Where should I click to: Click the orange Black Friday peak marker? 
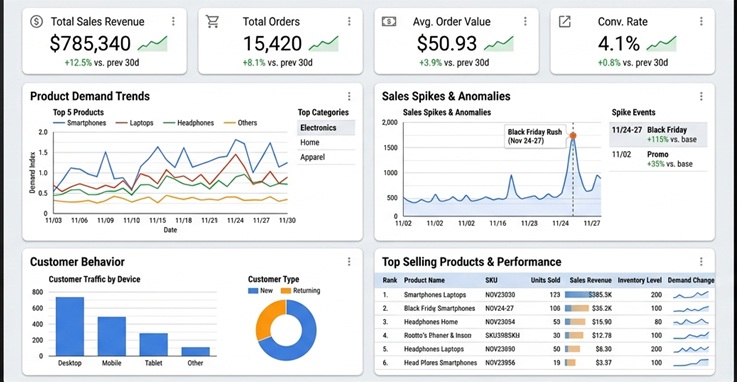tap(573, 136)
